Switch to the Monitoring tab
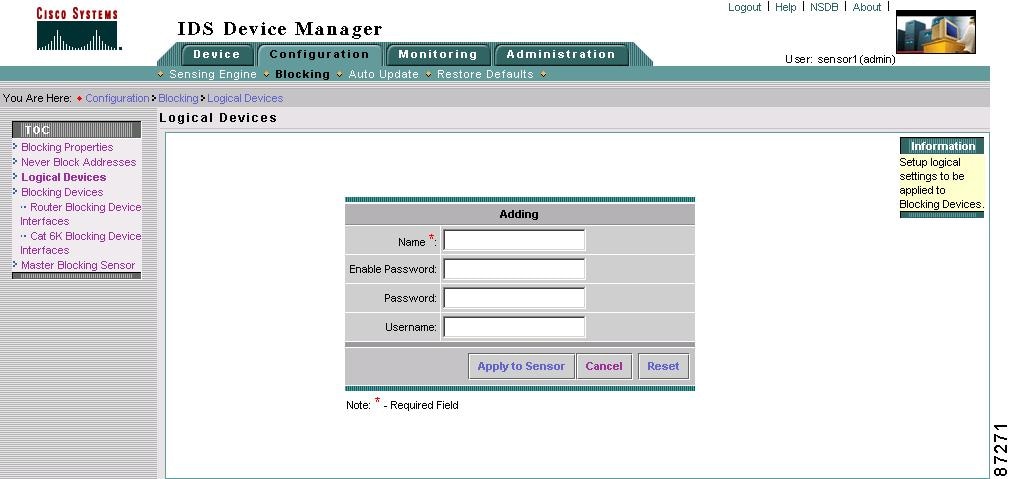This screenshot has height=479, width=1012. pos(438,55)
